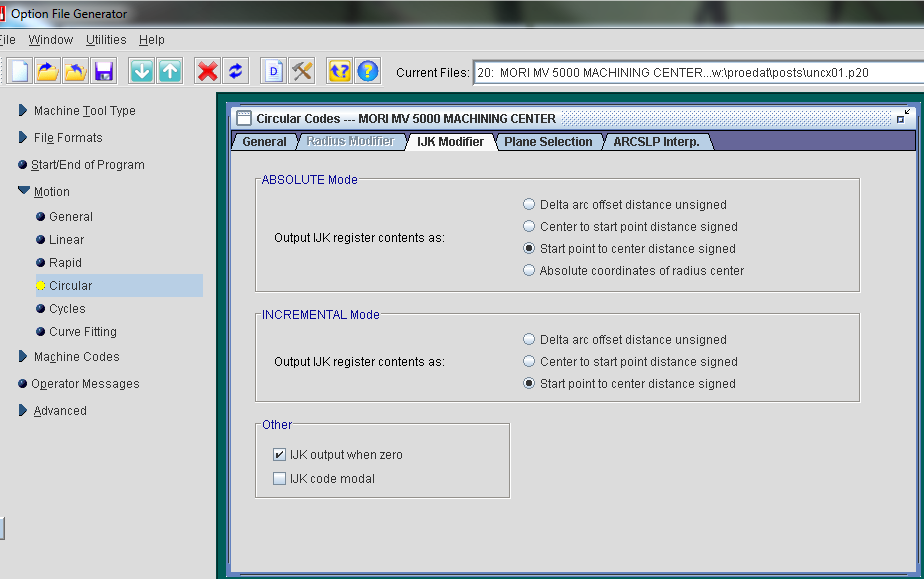
Task: Click the red X delete icon
Action: 207,71
